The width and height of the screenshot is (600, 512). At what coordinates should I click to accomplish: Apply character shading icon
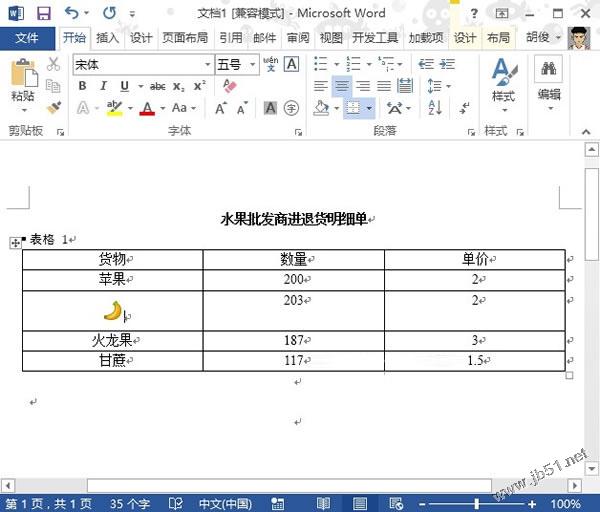point(270,108)
